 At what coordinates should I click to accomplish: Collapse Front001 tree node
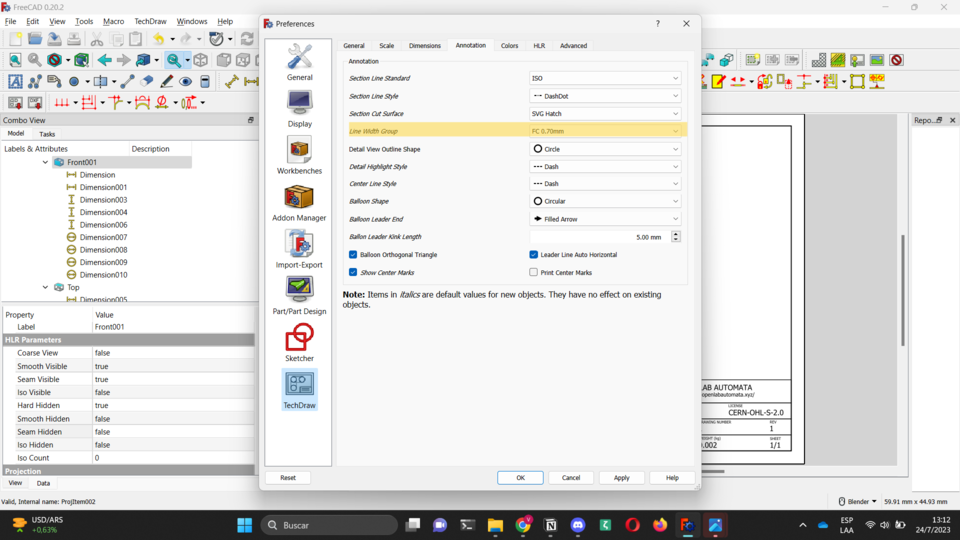45,162
